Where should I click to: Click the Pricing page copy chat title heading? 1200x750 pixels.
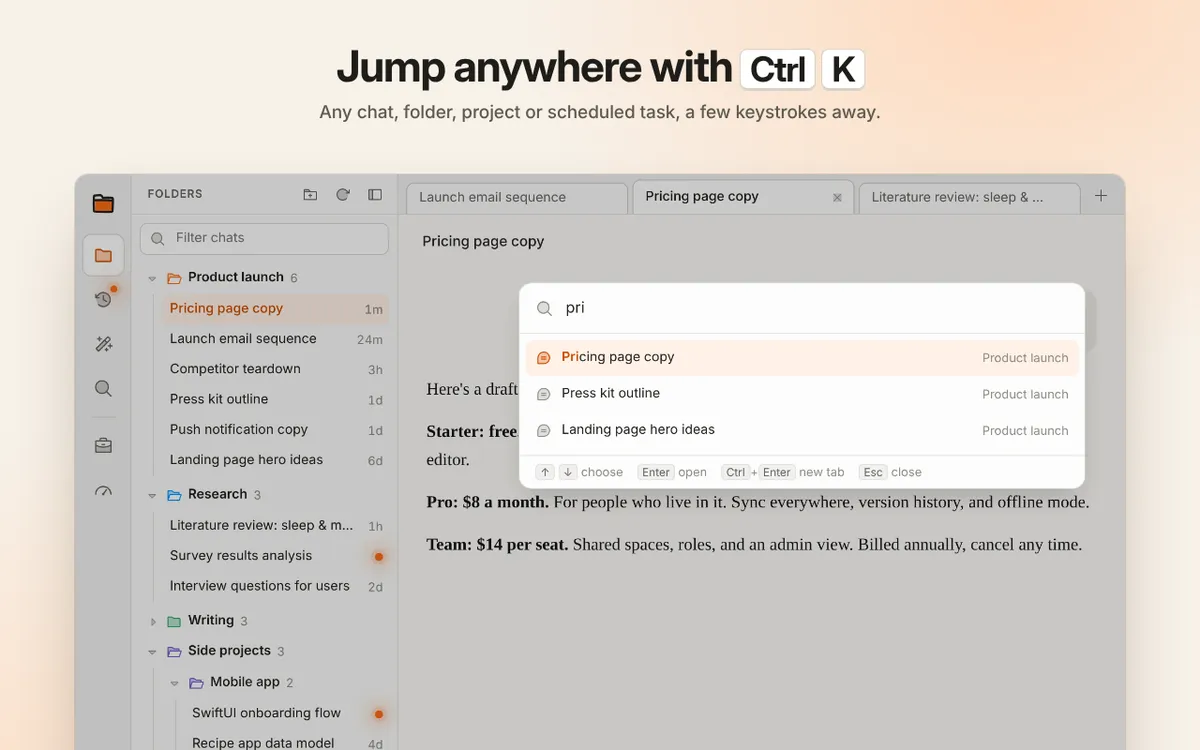pyautogui.click(x=483, y=242)
